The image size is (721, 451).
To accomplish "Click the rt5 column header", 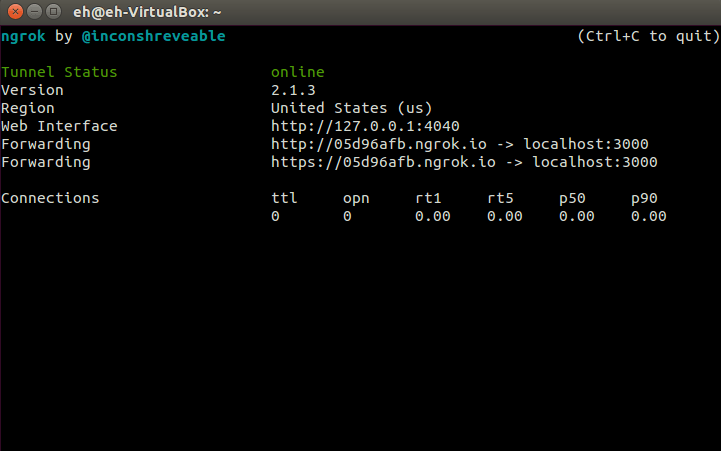I will [500, 198].
